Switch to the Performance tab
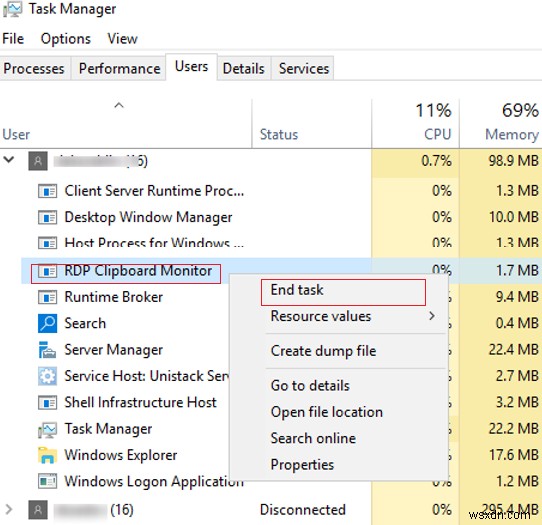Viewport: 542px width, 525px height. coord(119,68)
